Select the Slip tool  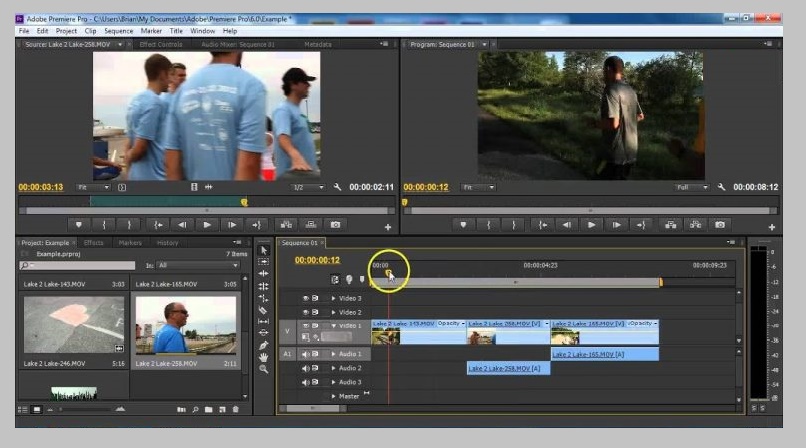pos(263,321)
